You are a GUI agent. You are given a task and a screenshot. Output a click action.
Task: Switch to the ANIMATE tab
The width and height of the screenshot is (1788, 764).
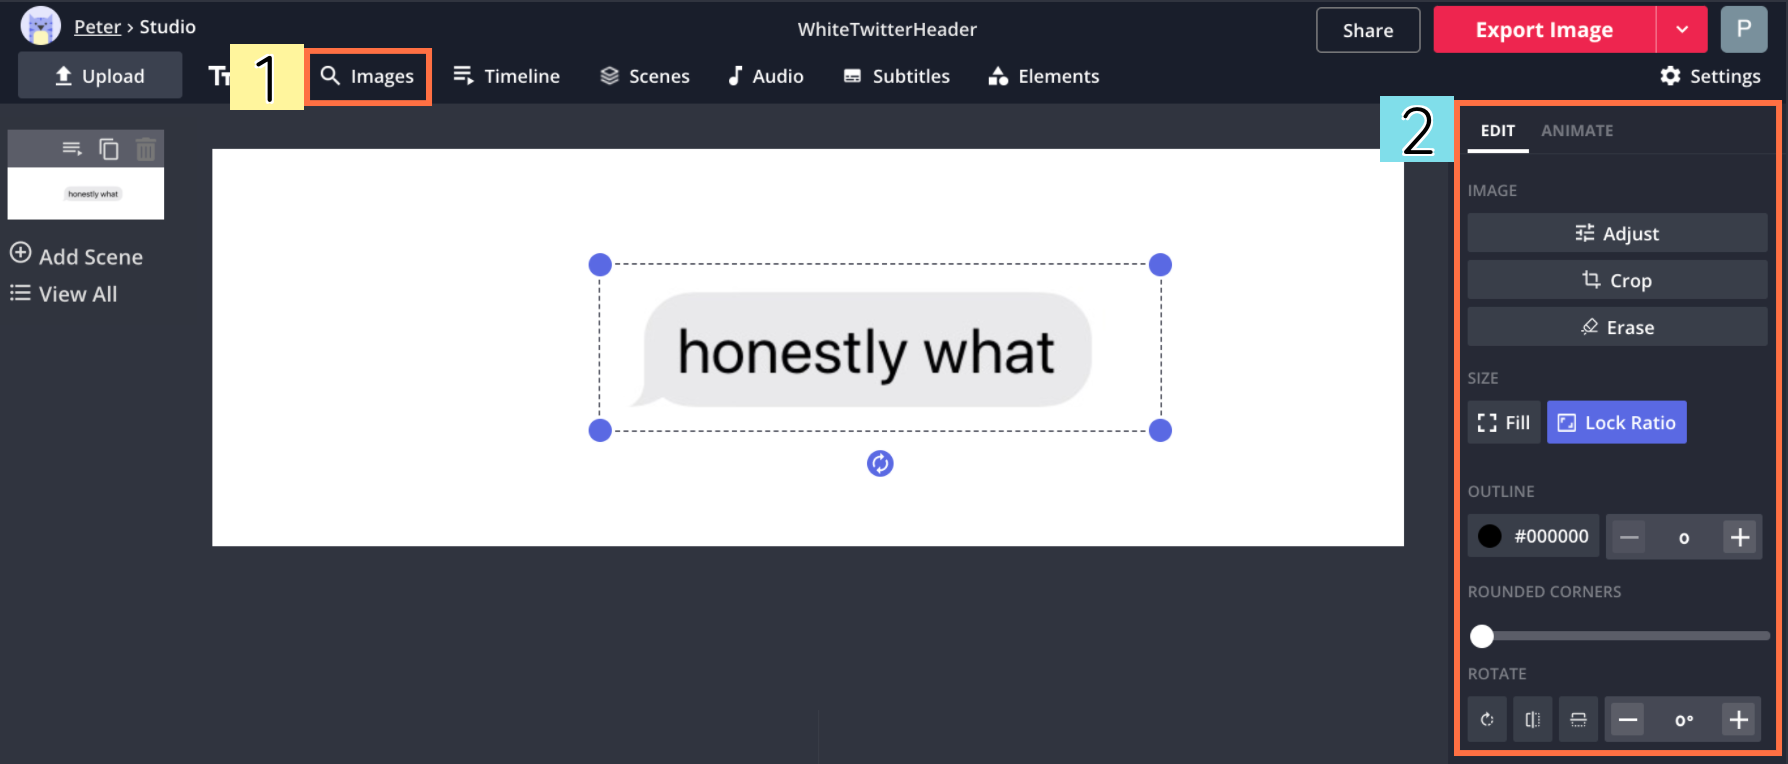tap(1576, 131)
